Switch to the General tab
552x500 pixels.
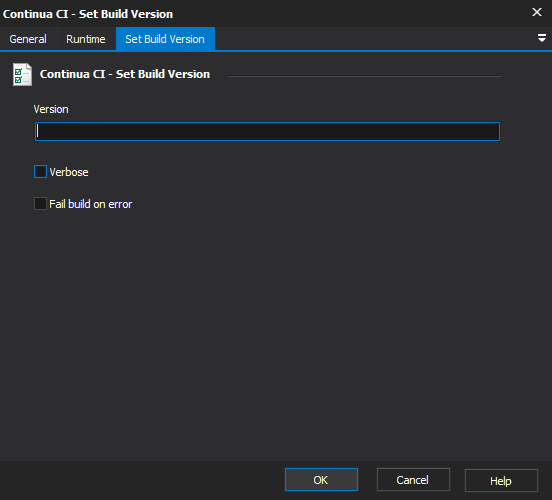click(x=28, y=39)
